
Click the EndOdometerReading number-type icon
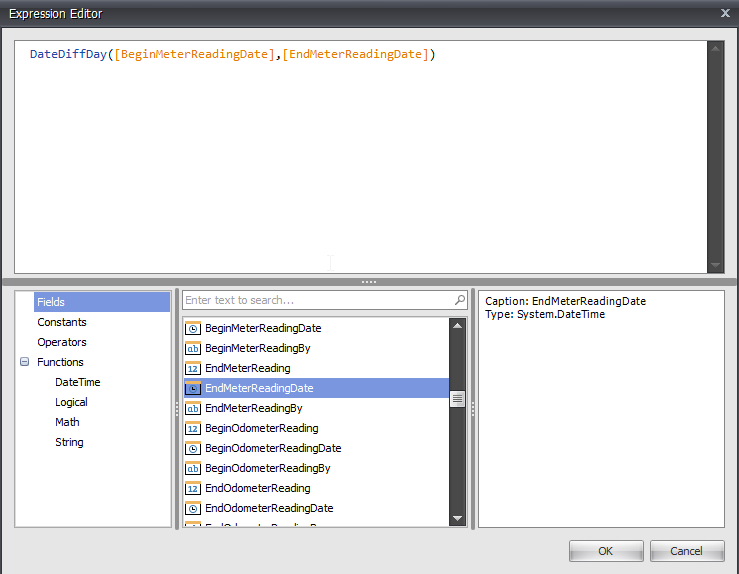[x=193, y=489]
